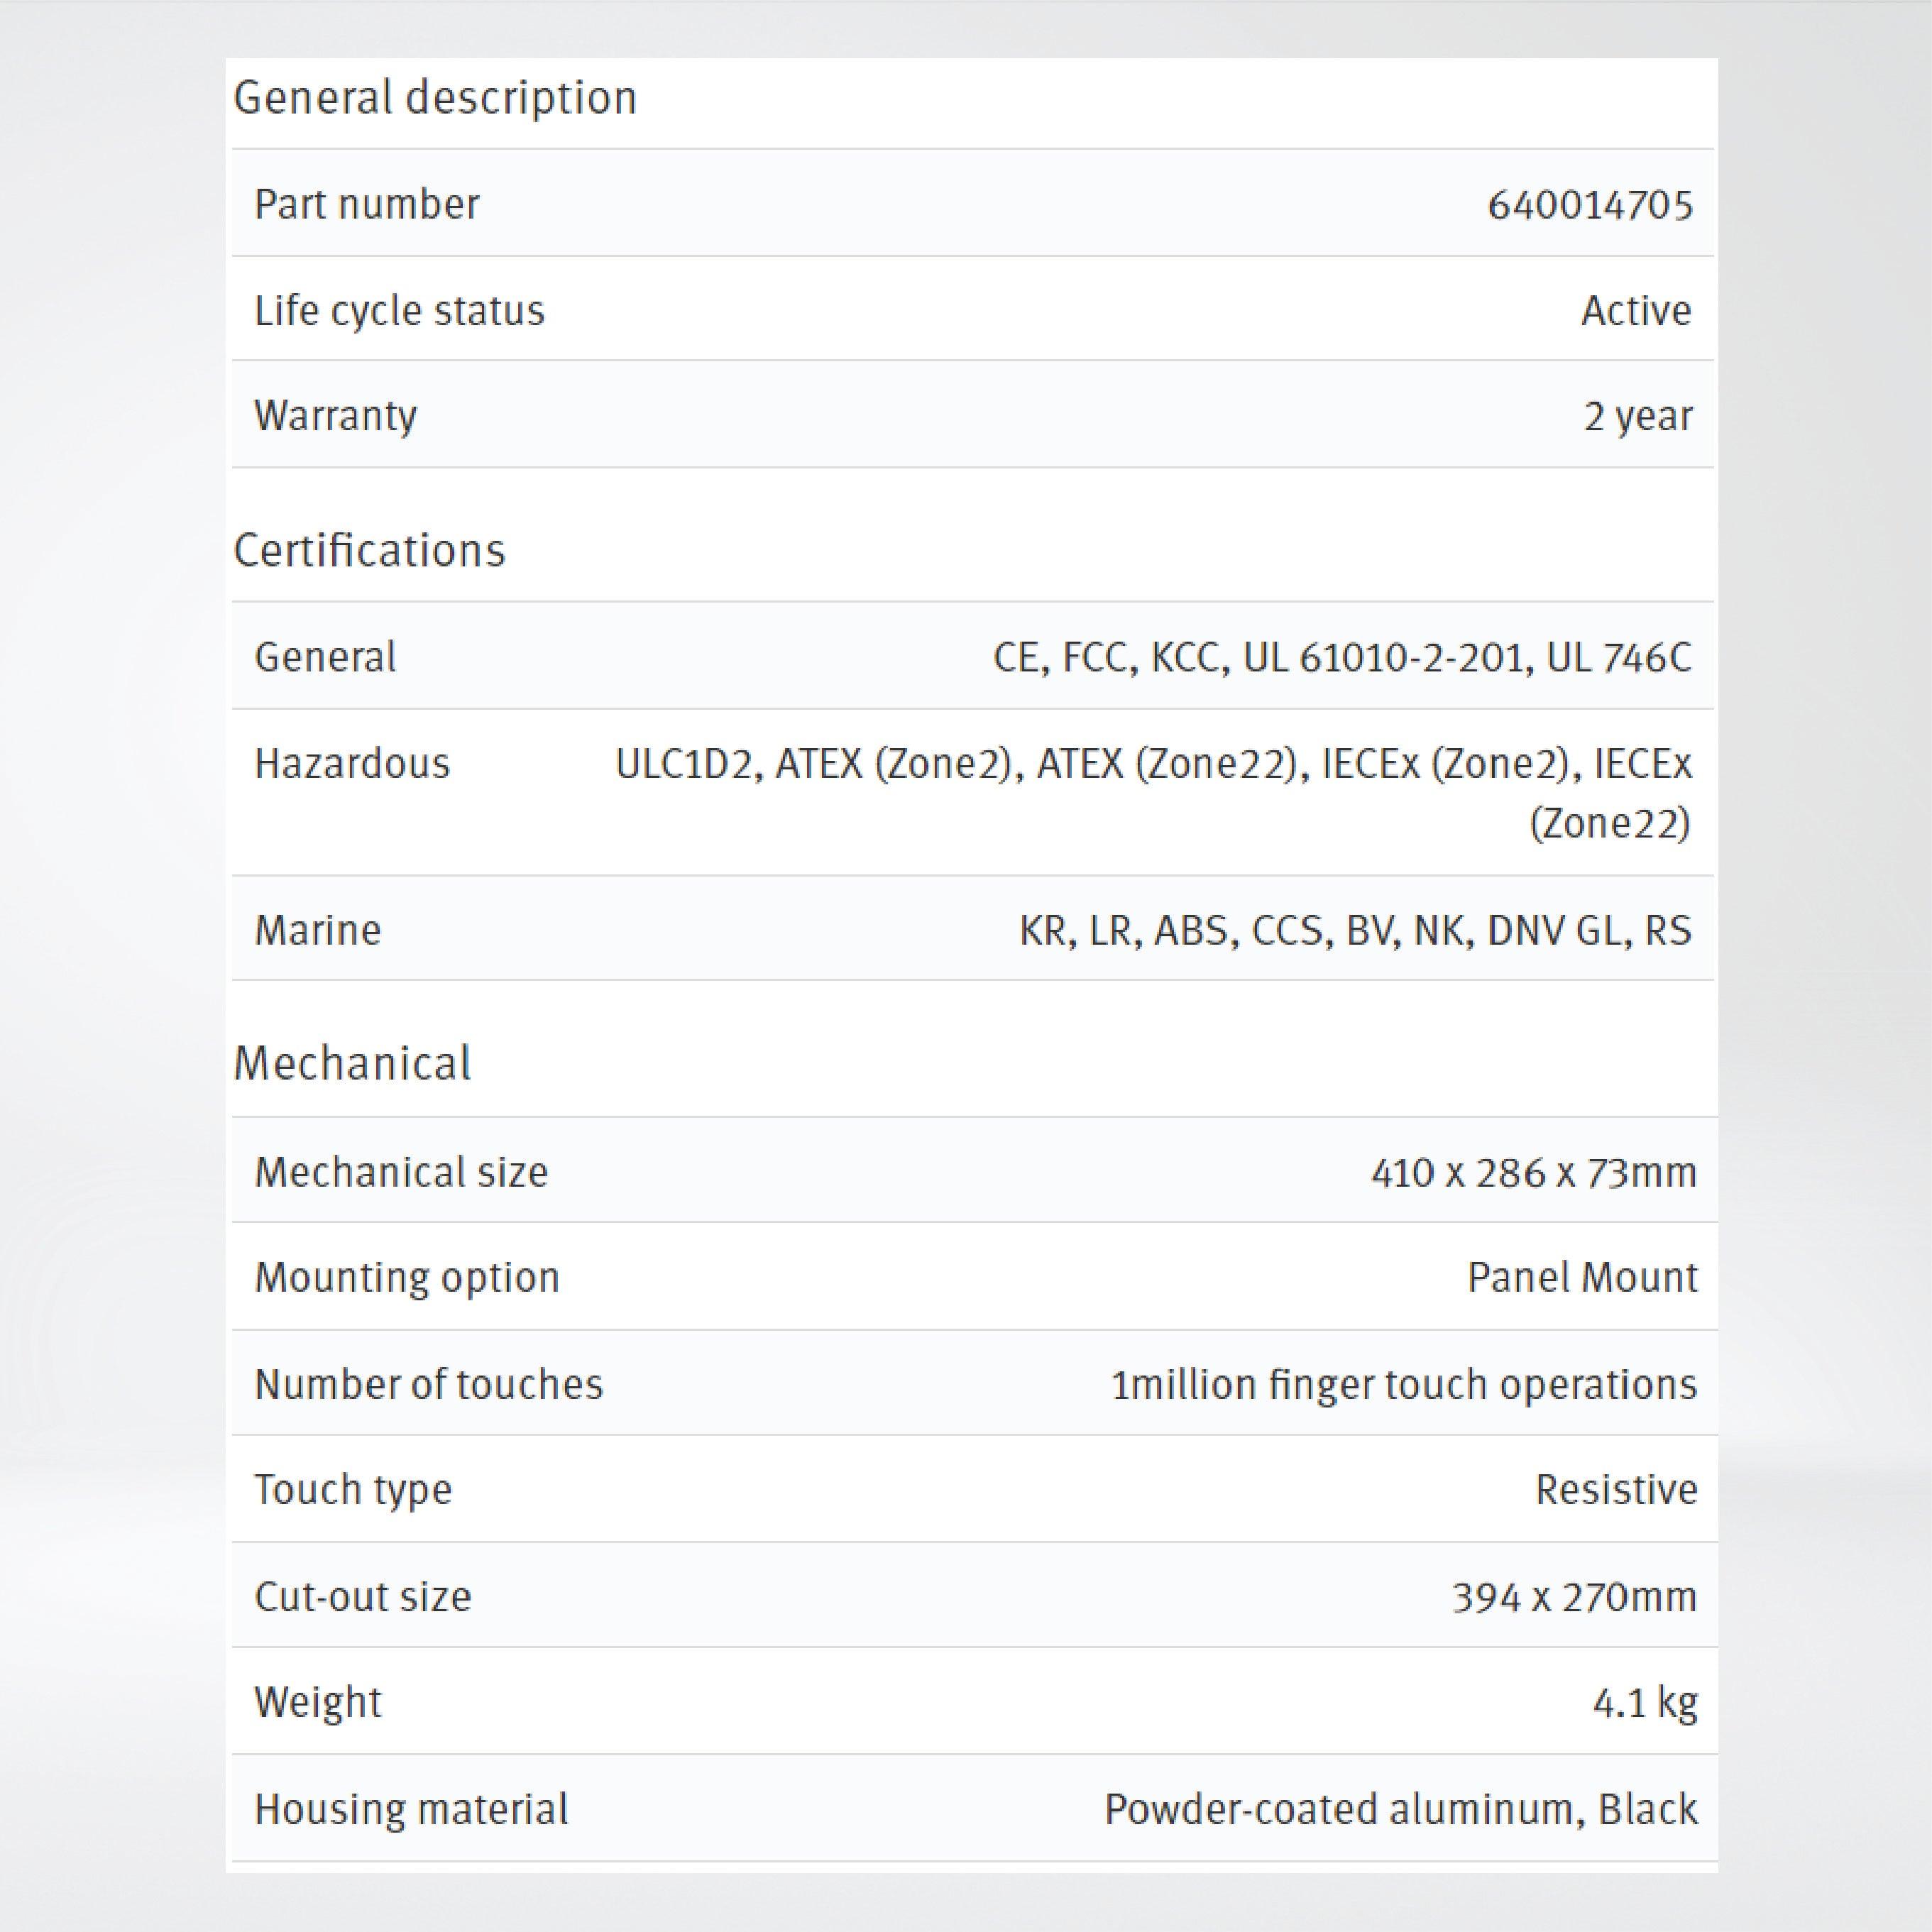Click the Weight 4.1 kg value
Screen dimensions: 1932x1932
click(x=1644, y=1702)
